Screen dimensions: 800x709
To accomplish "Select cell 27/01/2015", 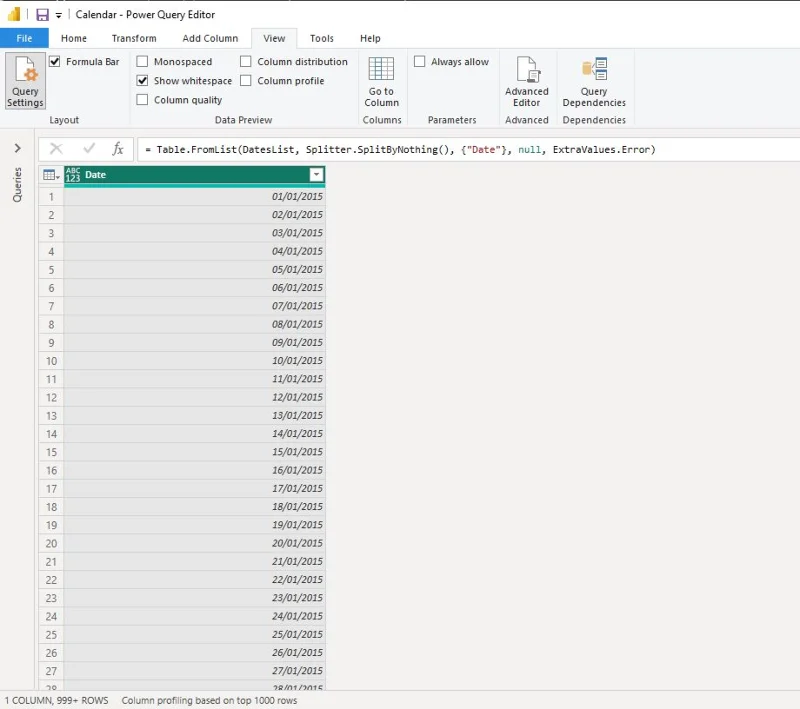I will click(x=194, y=671).
